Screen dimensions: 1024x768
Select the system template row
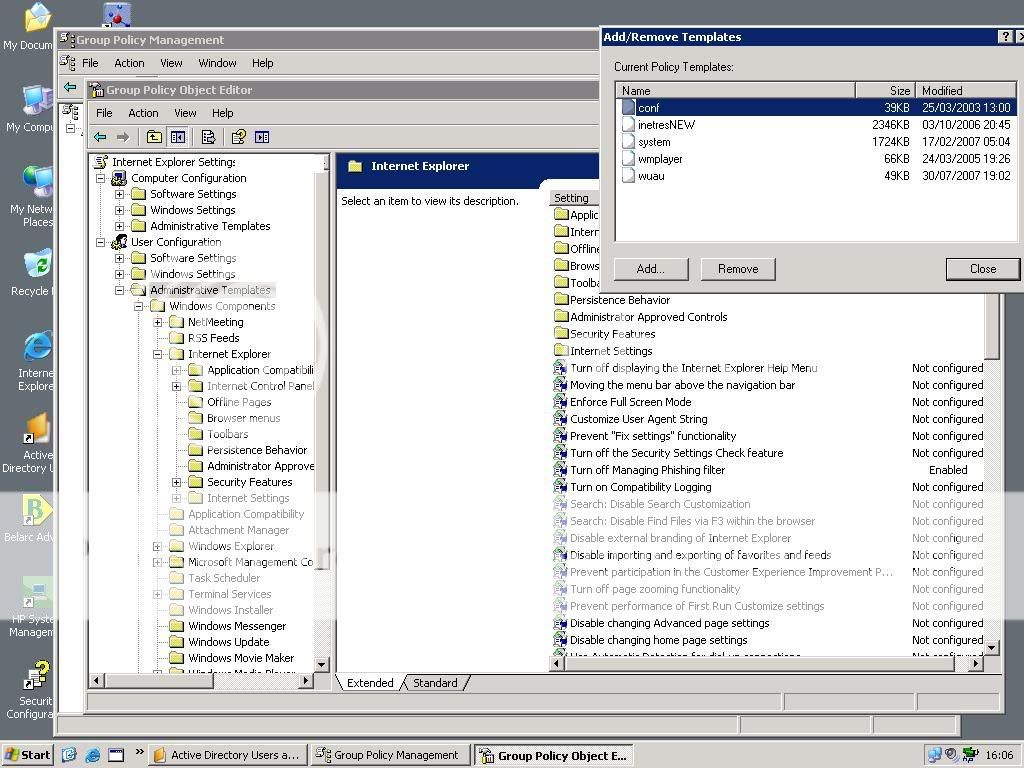point(816,142)
